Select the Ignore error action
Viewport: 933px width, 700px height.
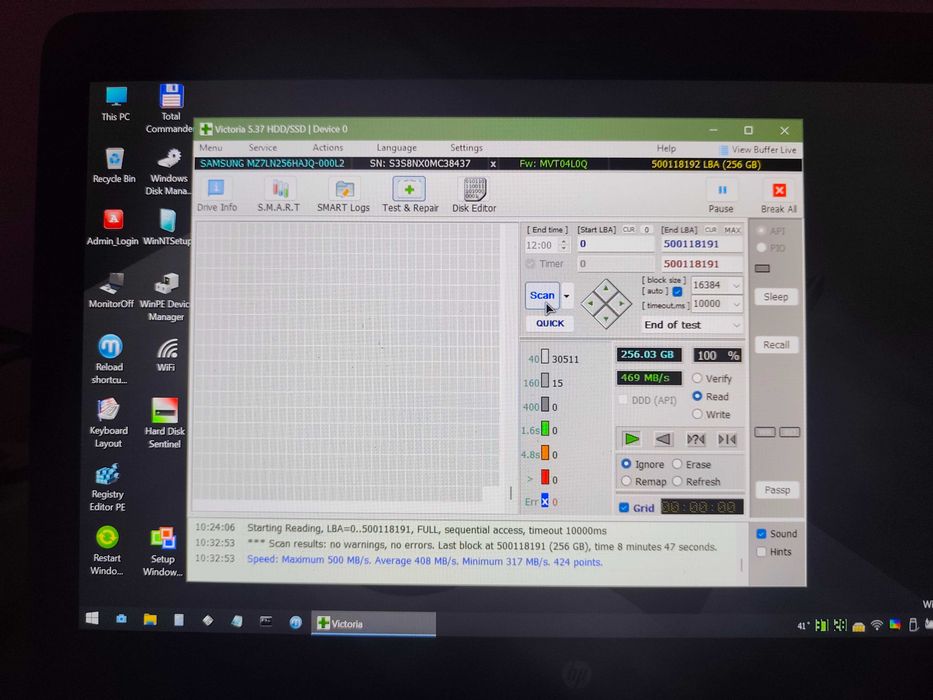pyautogui.click(x=642, y=464)
